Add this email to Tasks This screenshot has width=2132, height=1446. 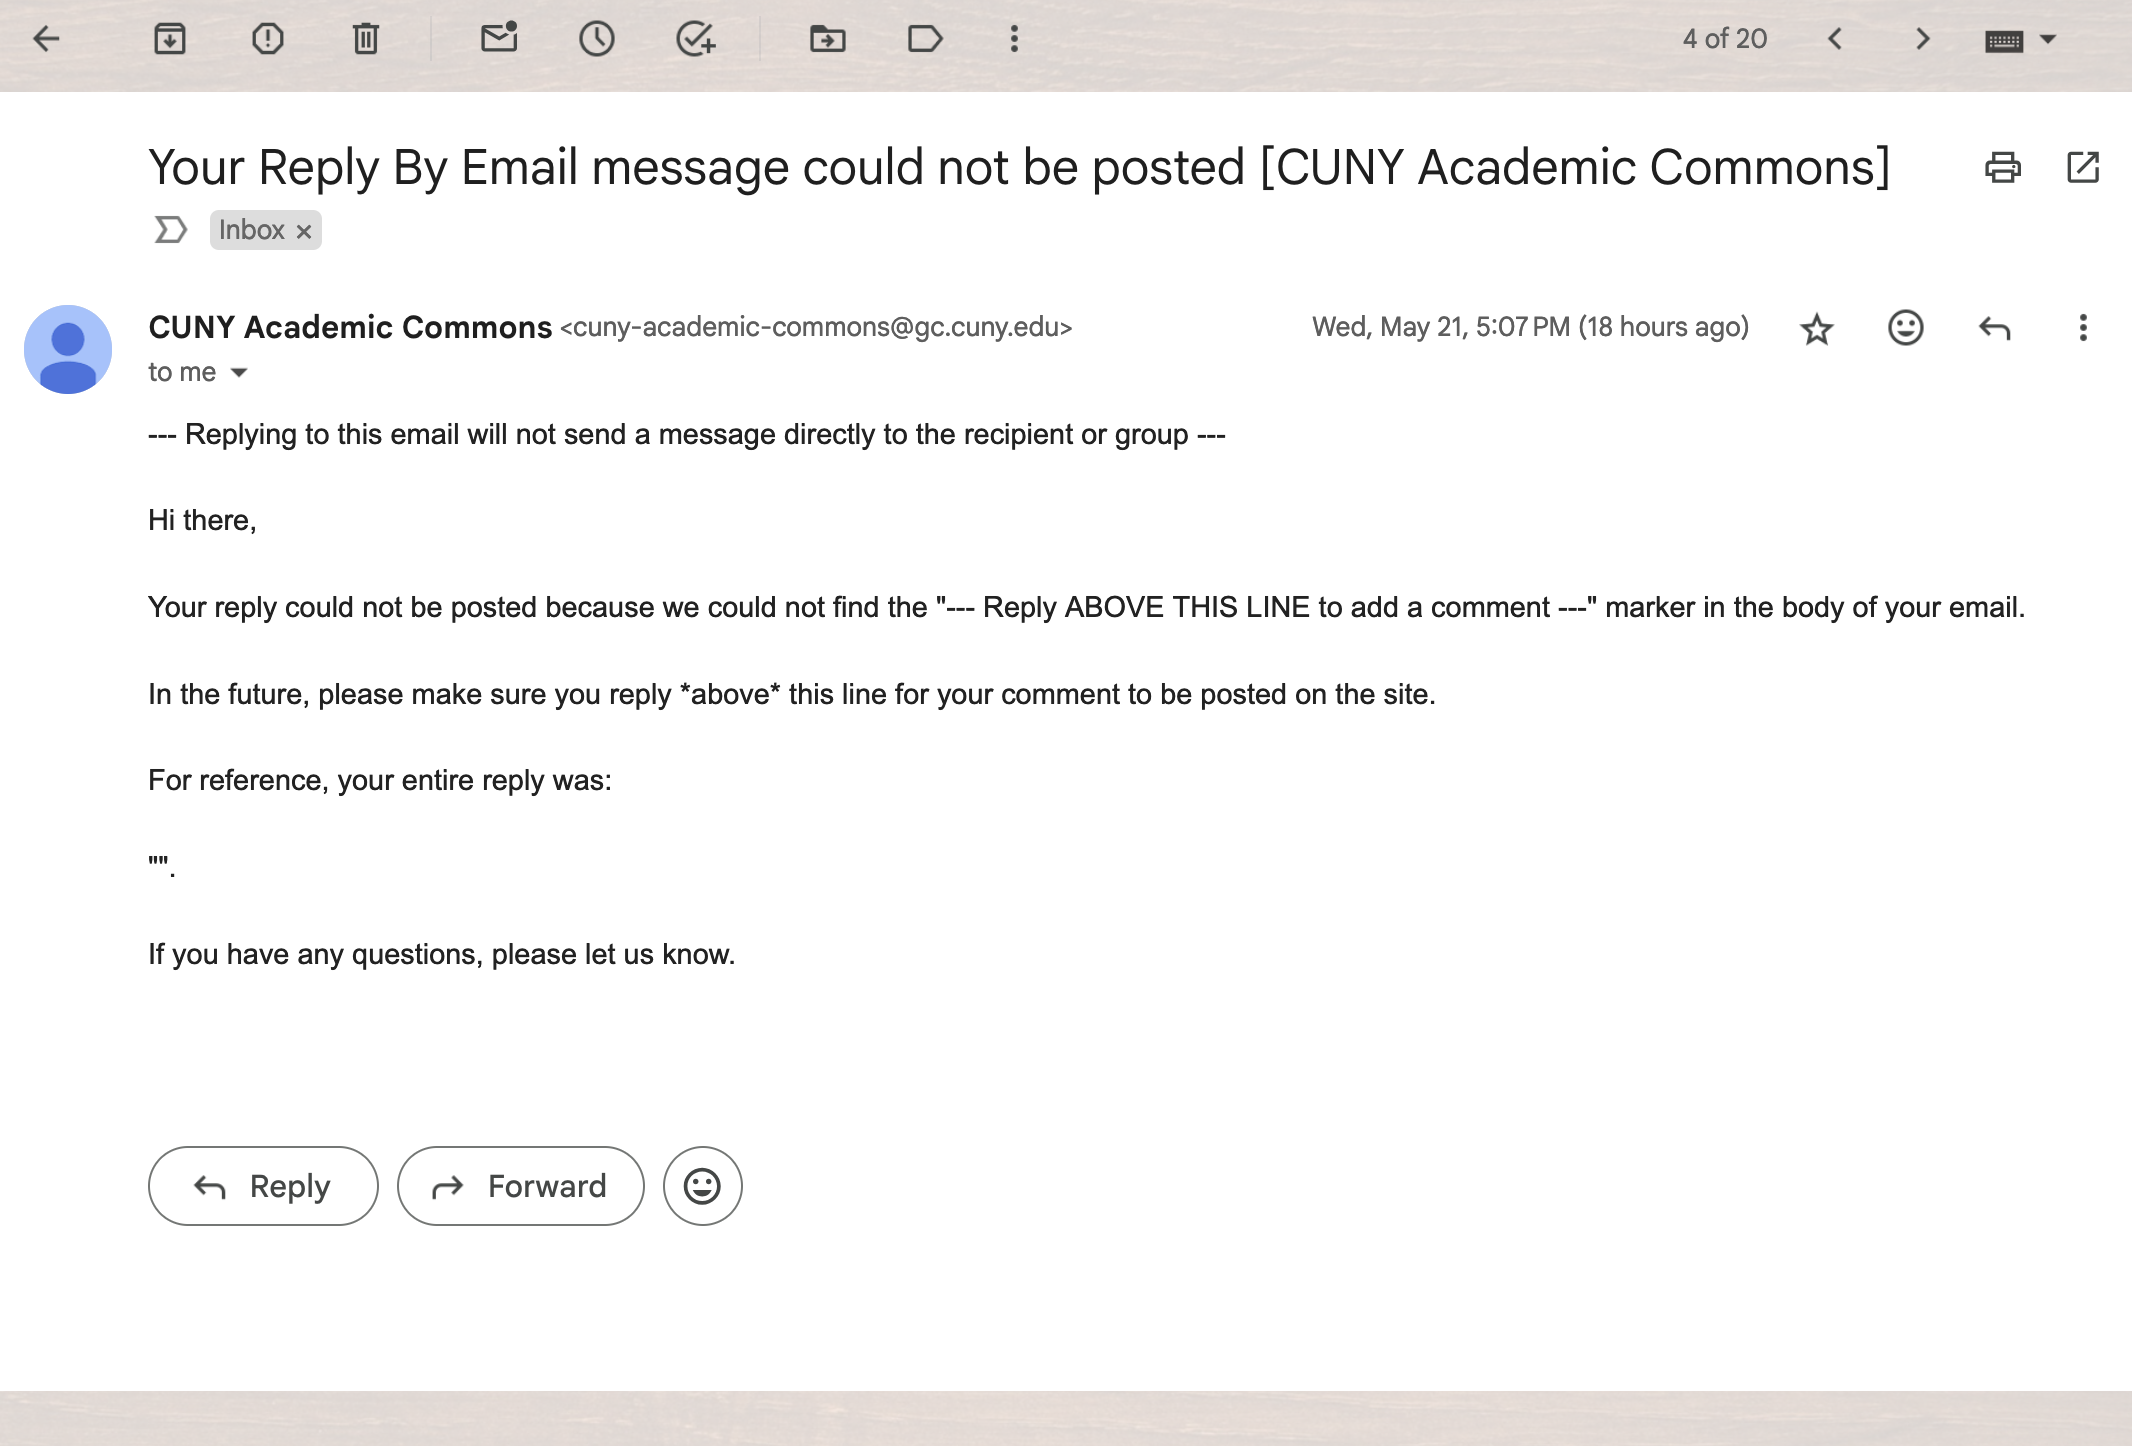tap(696, 39)
